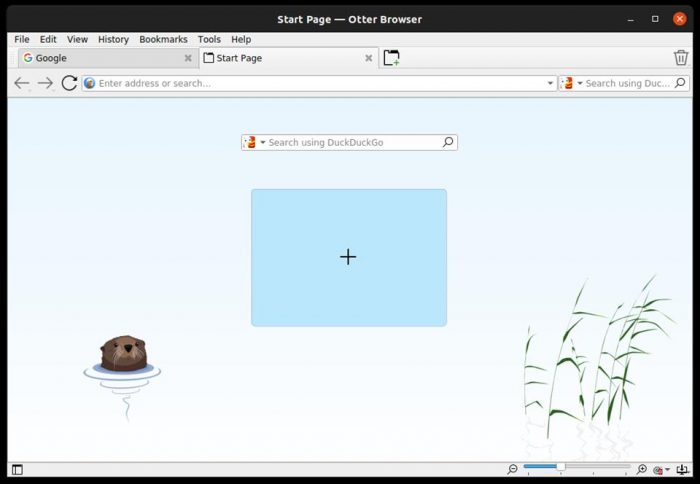The height and width of the screenshot is (484, 700).
Task: Add a new speed dial tile
Action: click(348, 257)
